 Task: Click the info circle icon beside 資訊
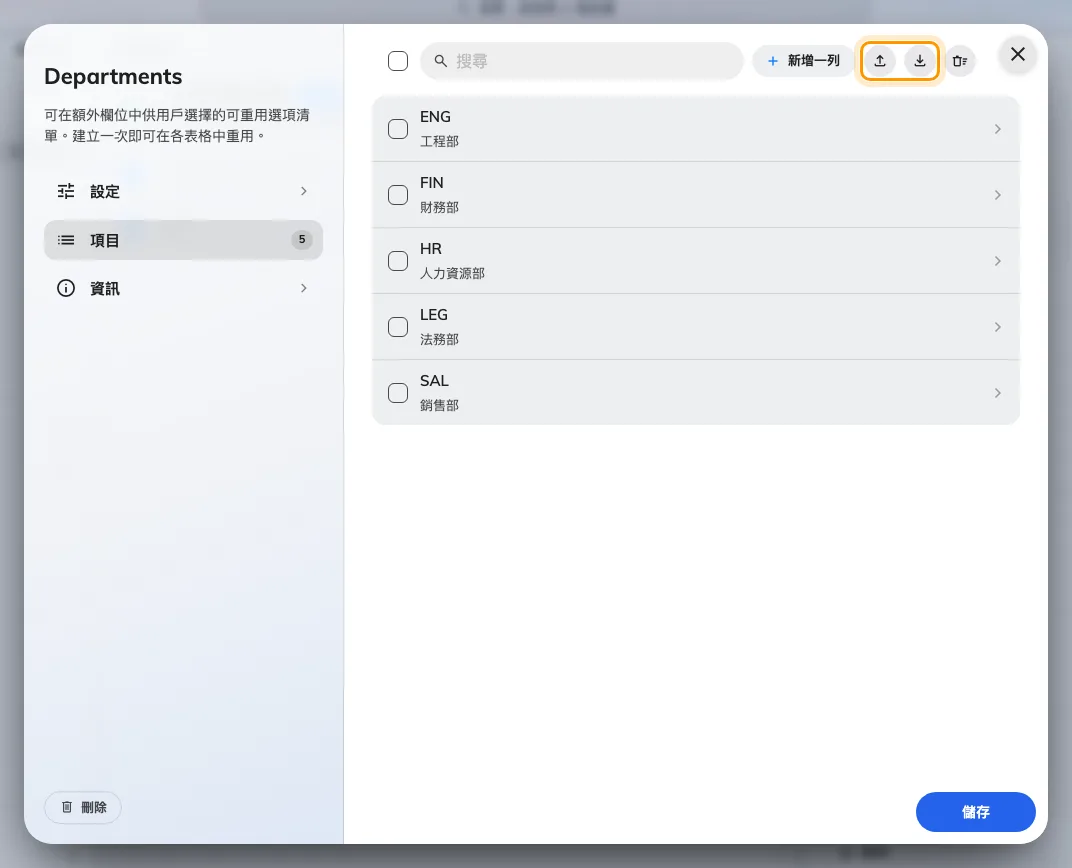(x=66, y=288)
